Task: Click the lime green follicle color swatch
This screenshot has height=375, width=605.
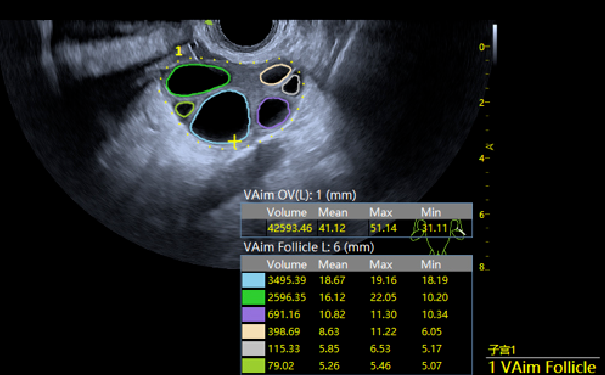Action: [253, 365]
